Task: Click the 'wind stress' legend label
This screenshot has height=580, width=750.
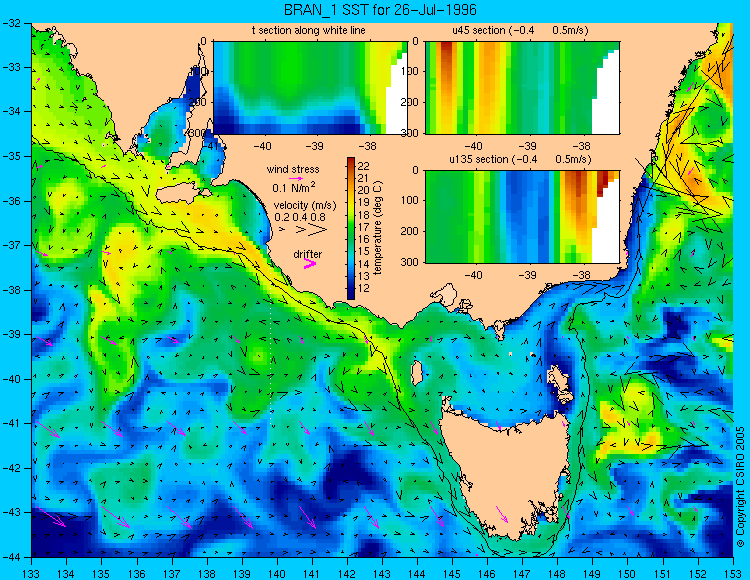Action: (x=293, y=169)
